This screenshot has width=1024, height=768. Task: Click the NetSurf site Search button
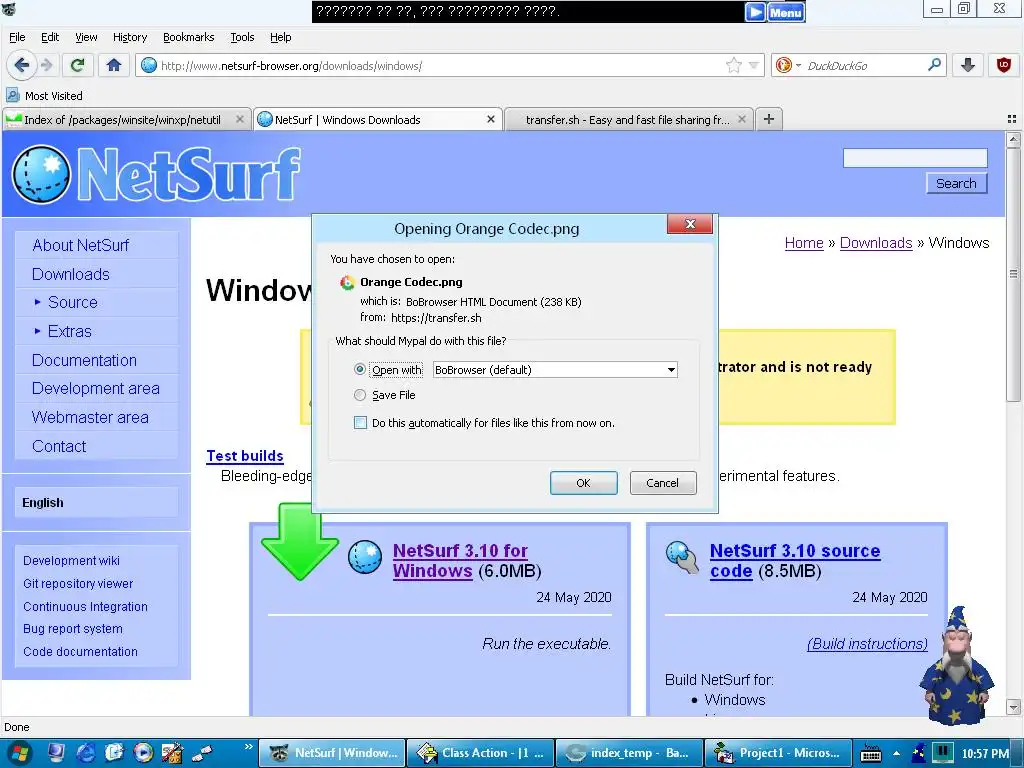(x=956, y=184)
